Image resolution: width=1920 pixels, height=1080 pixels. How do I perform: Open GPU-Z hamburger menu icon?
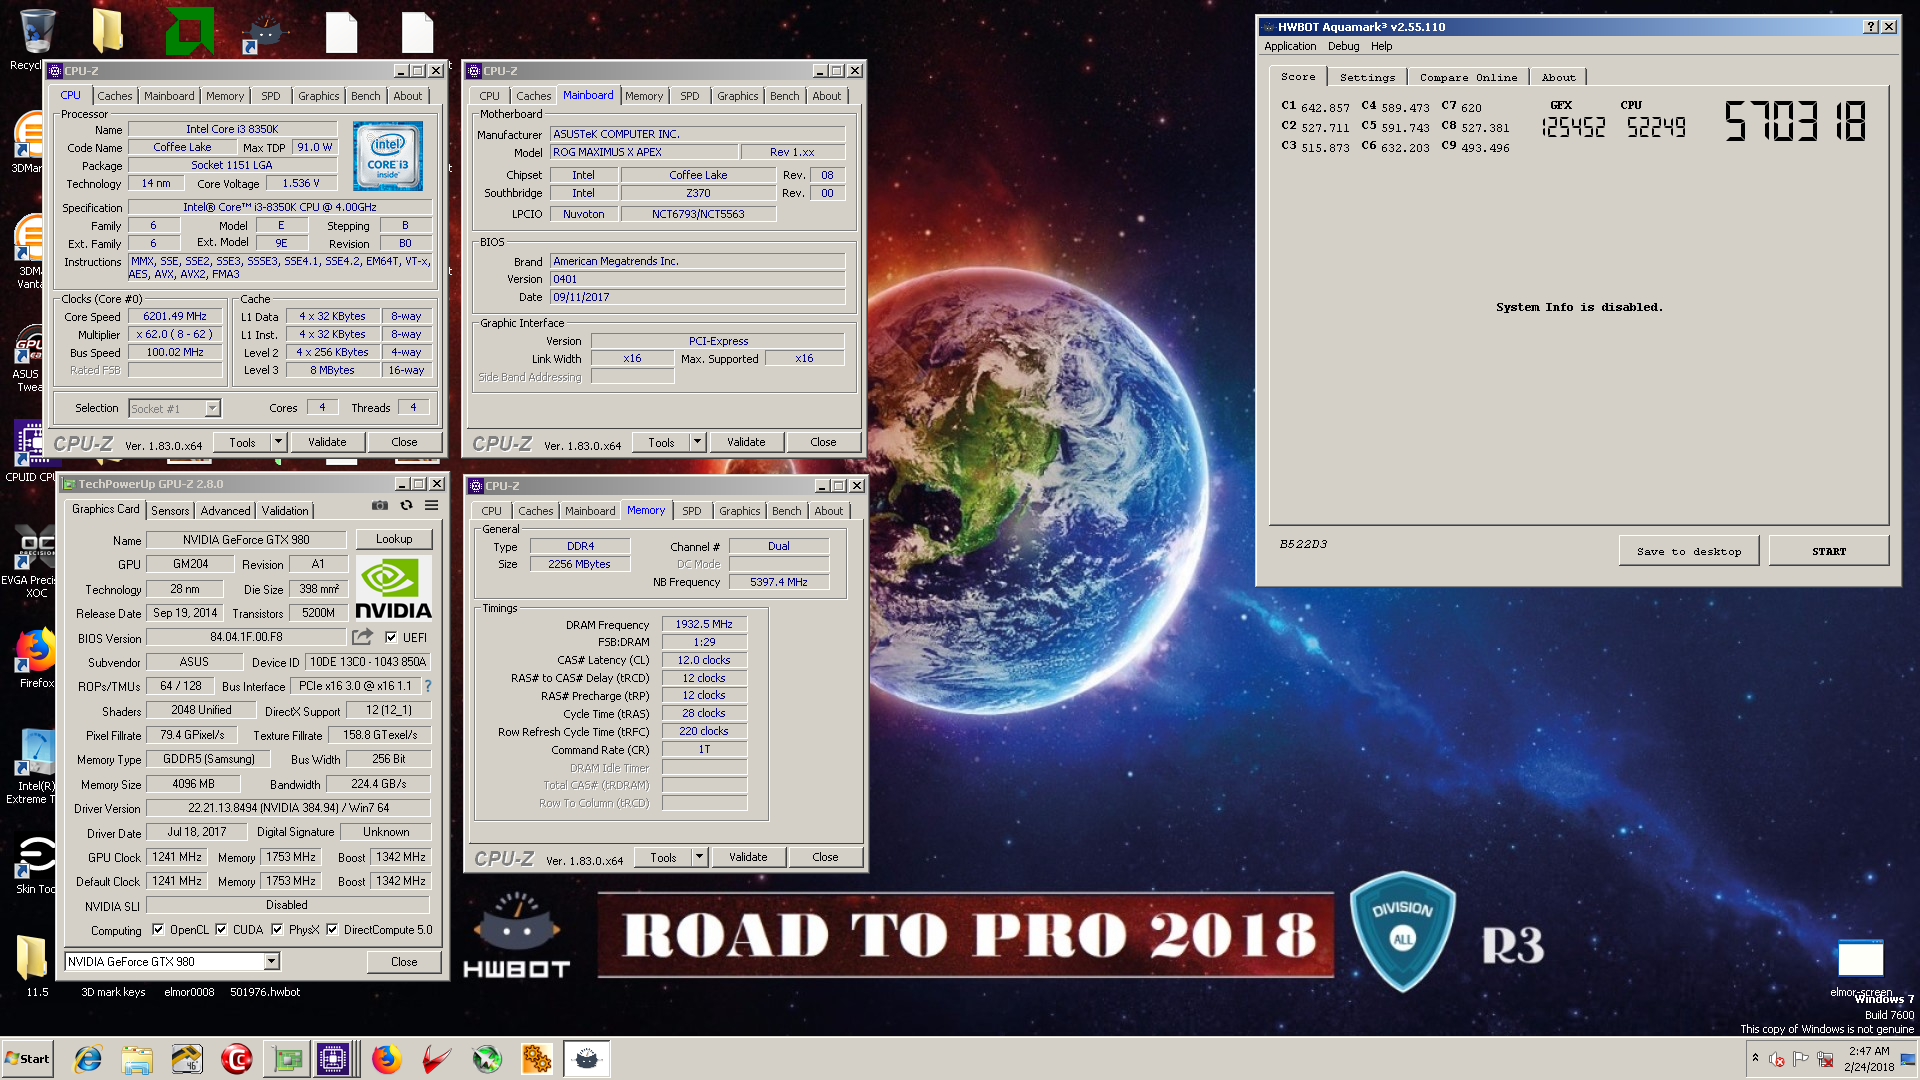coord(432,506)
